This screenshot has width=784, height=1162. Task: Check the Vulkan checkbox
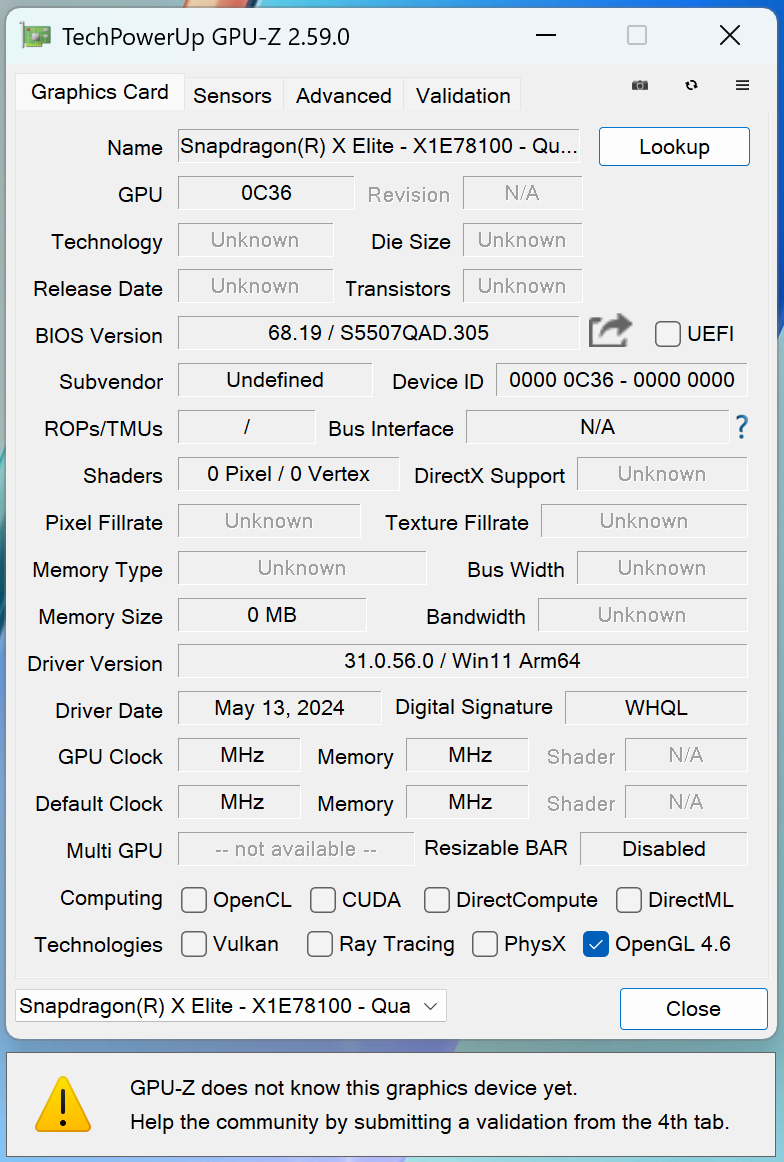[x=194, y=944]
